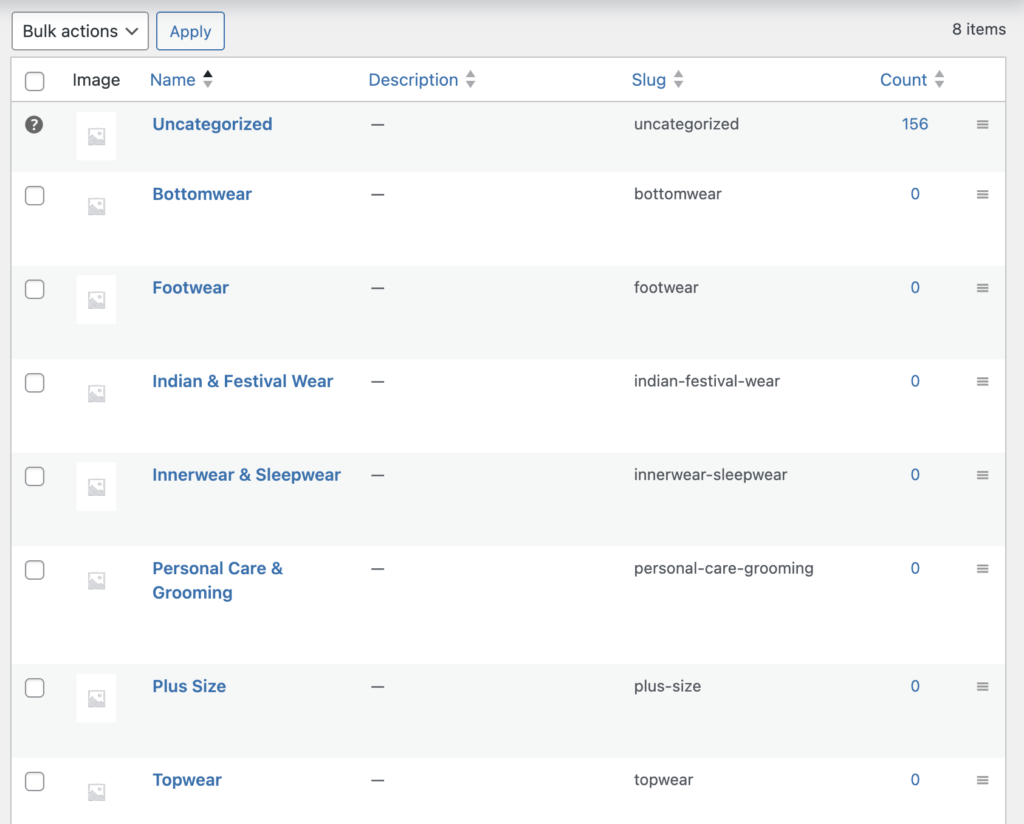Check the Personal Care & Grooming checkbox
Viewport: 1024px width, 824px height.
point(35,569)
